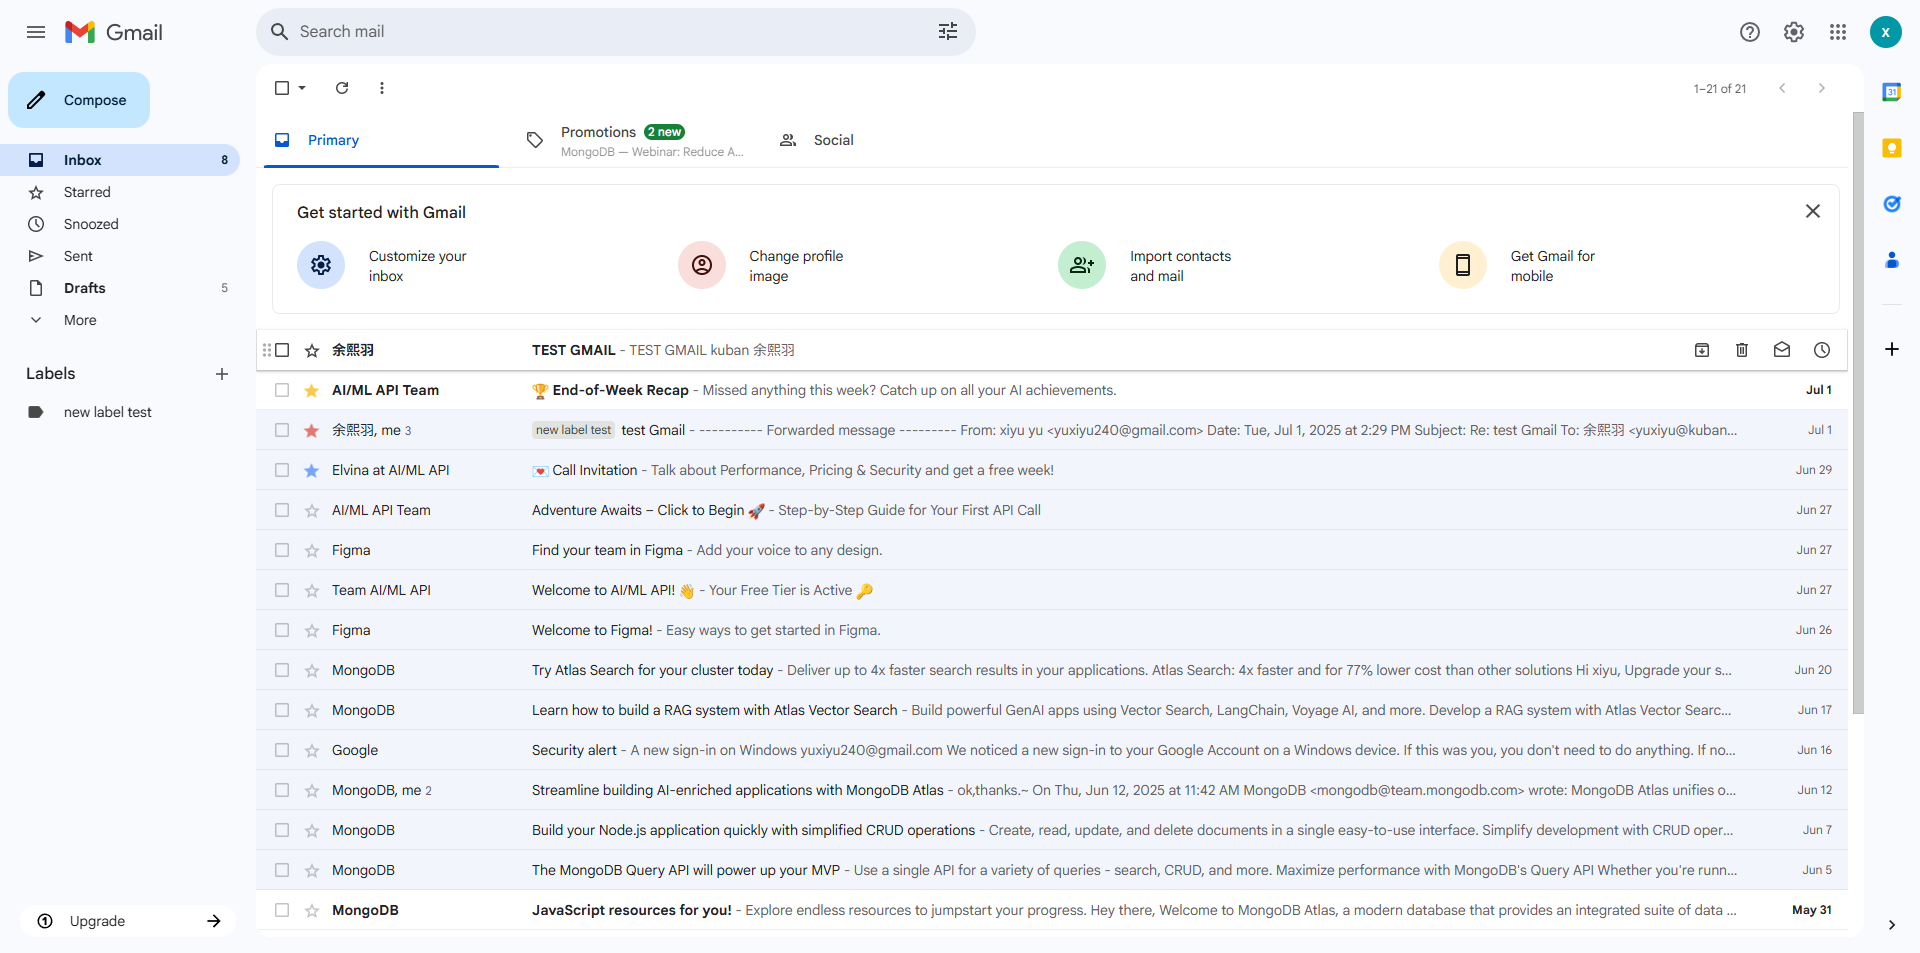
Task: Click Get Gmail for mobile link
Action: [1552, 266]
